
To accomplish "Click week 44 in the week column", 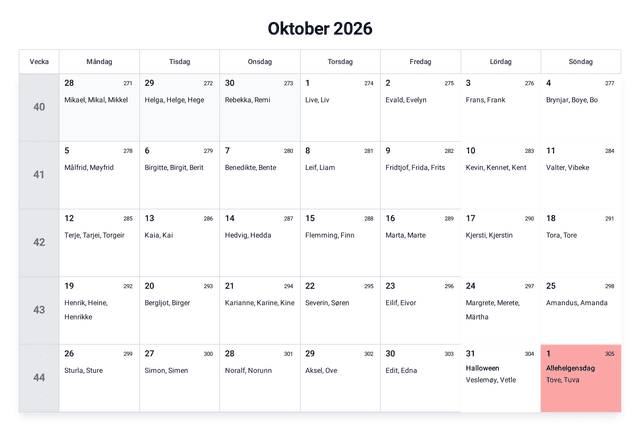I will 39,378.
